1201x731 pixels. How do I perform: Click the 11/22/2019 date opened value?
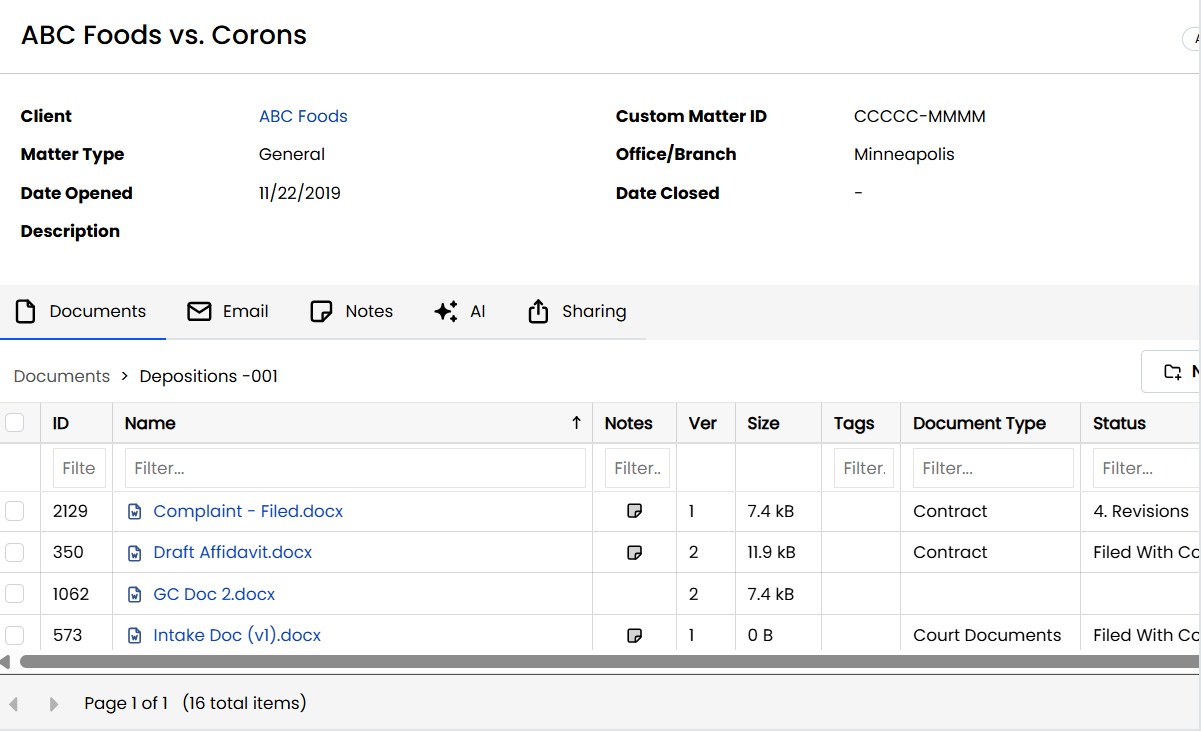[300, 193]
